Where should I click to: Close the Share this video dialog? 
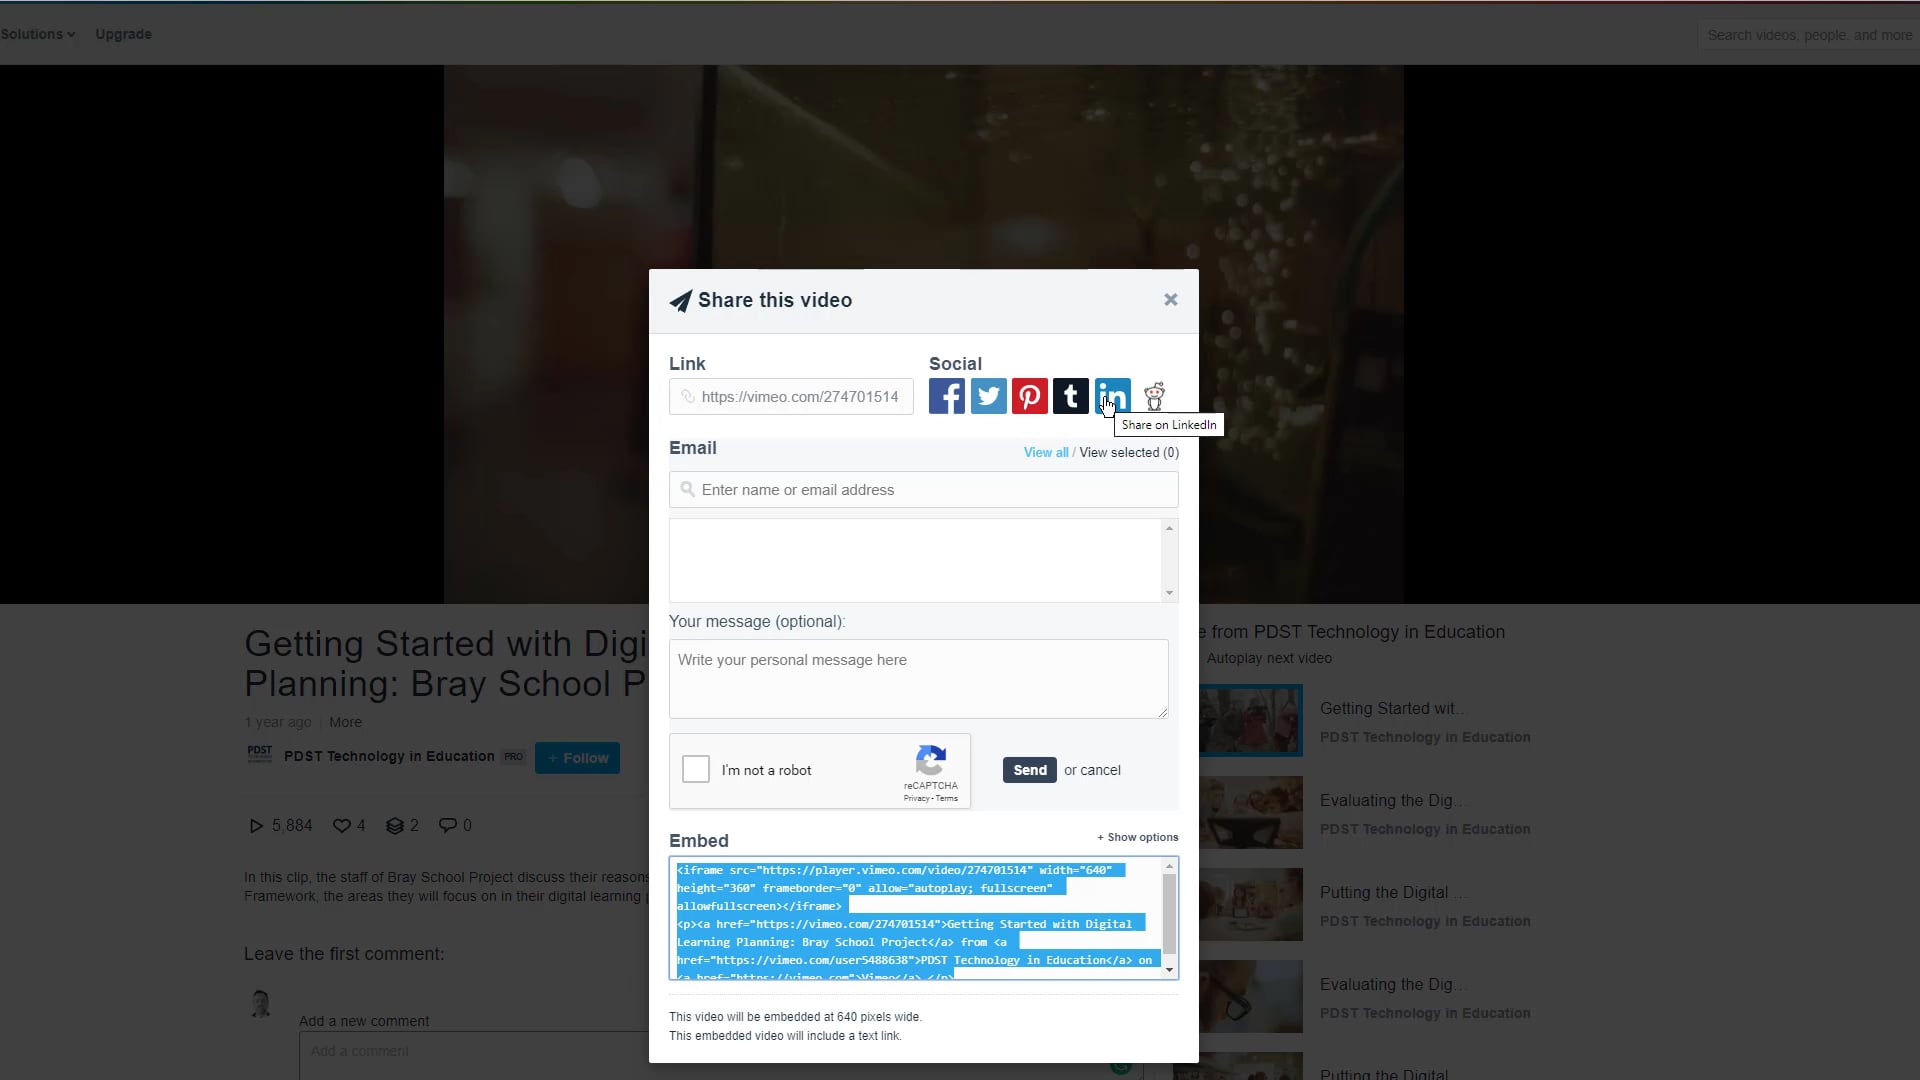click(x=1170, y=300)
